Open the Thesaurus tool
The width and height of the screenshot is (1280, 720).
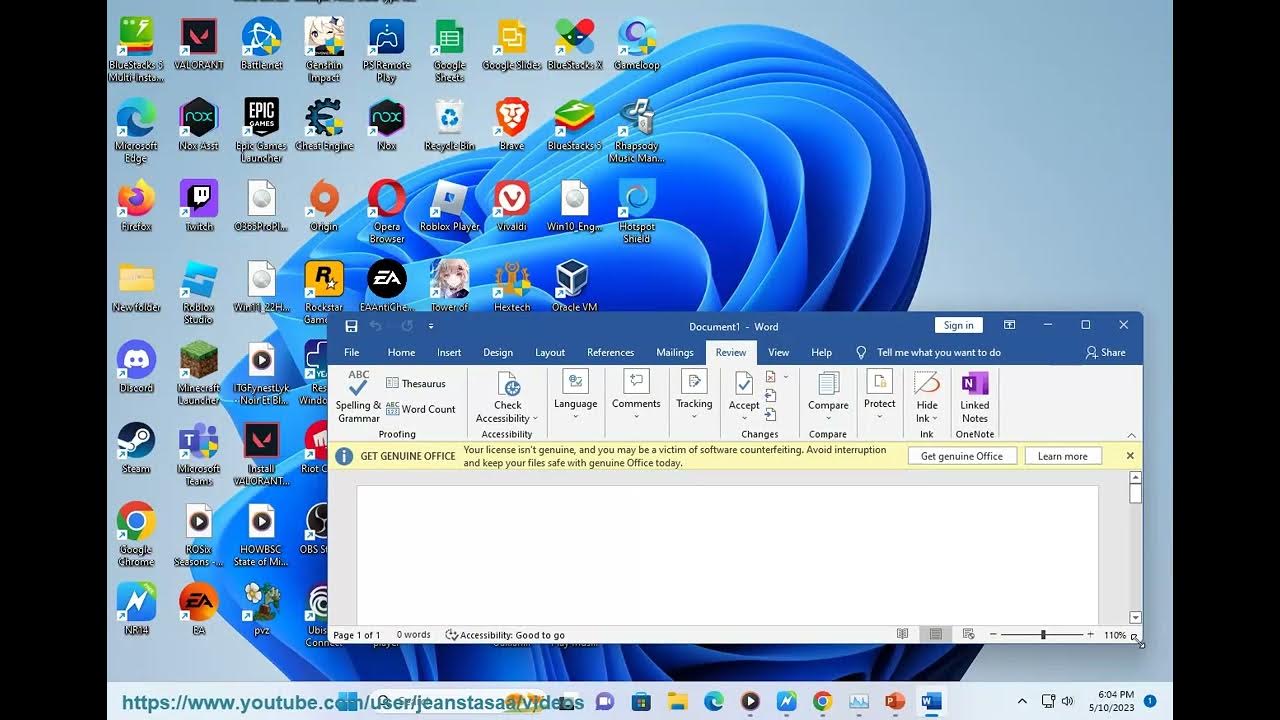[416, 383]
